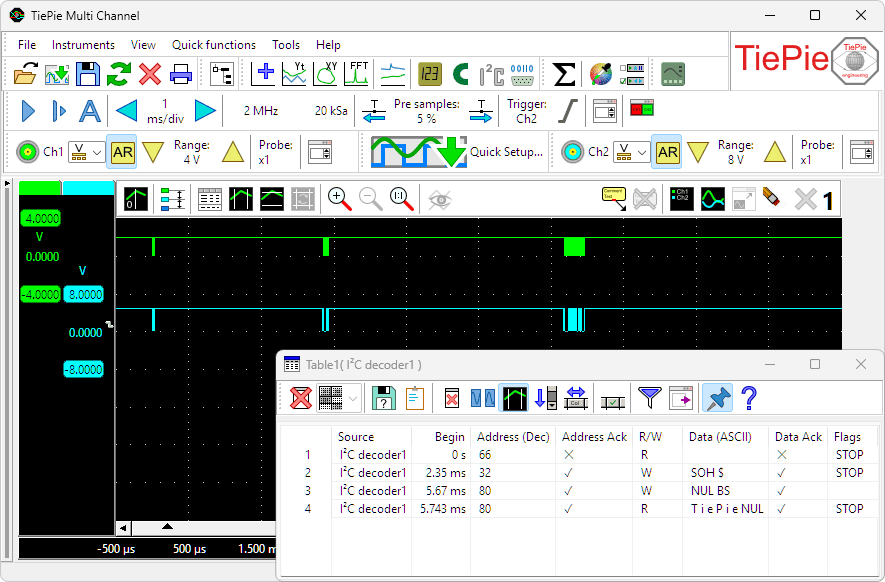Toggle the graph eye visibility icon

coord(440,199)
